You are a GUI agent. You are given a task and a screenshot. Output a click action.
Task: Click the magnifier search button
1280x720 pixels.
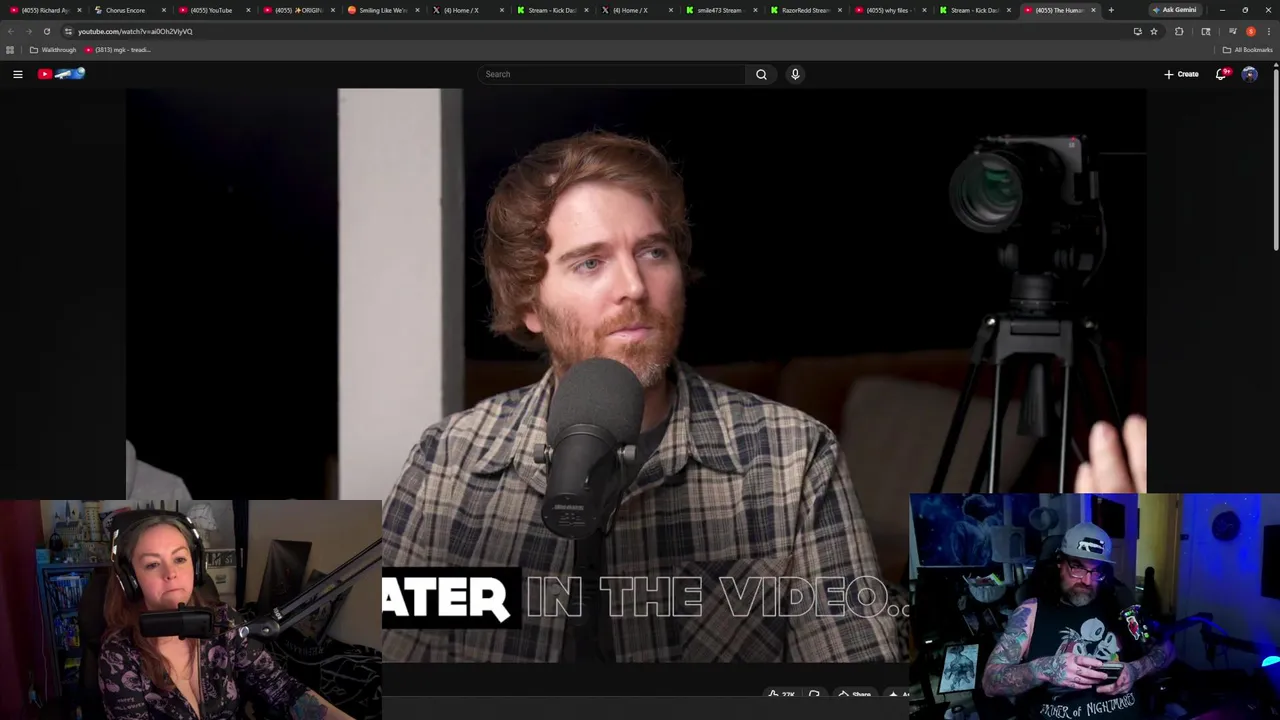(761, 74)
